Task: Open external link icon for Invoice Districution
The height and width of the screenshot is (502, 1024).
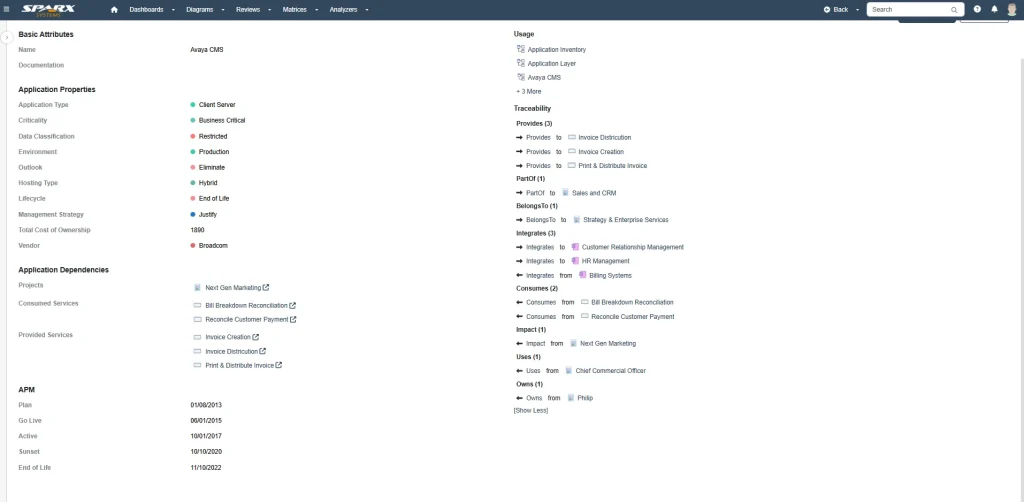Action: [x=263, y=351]
